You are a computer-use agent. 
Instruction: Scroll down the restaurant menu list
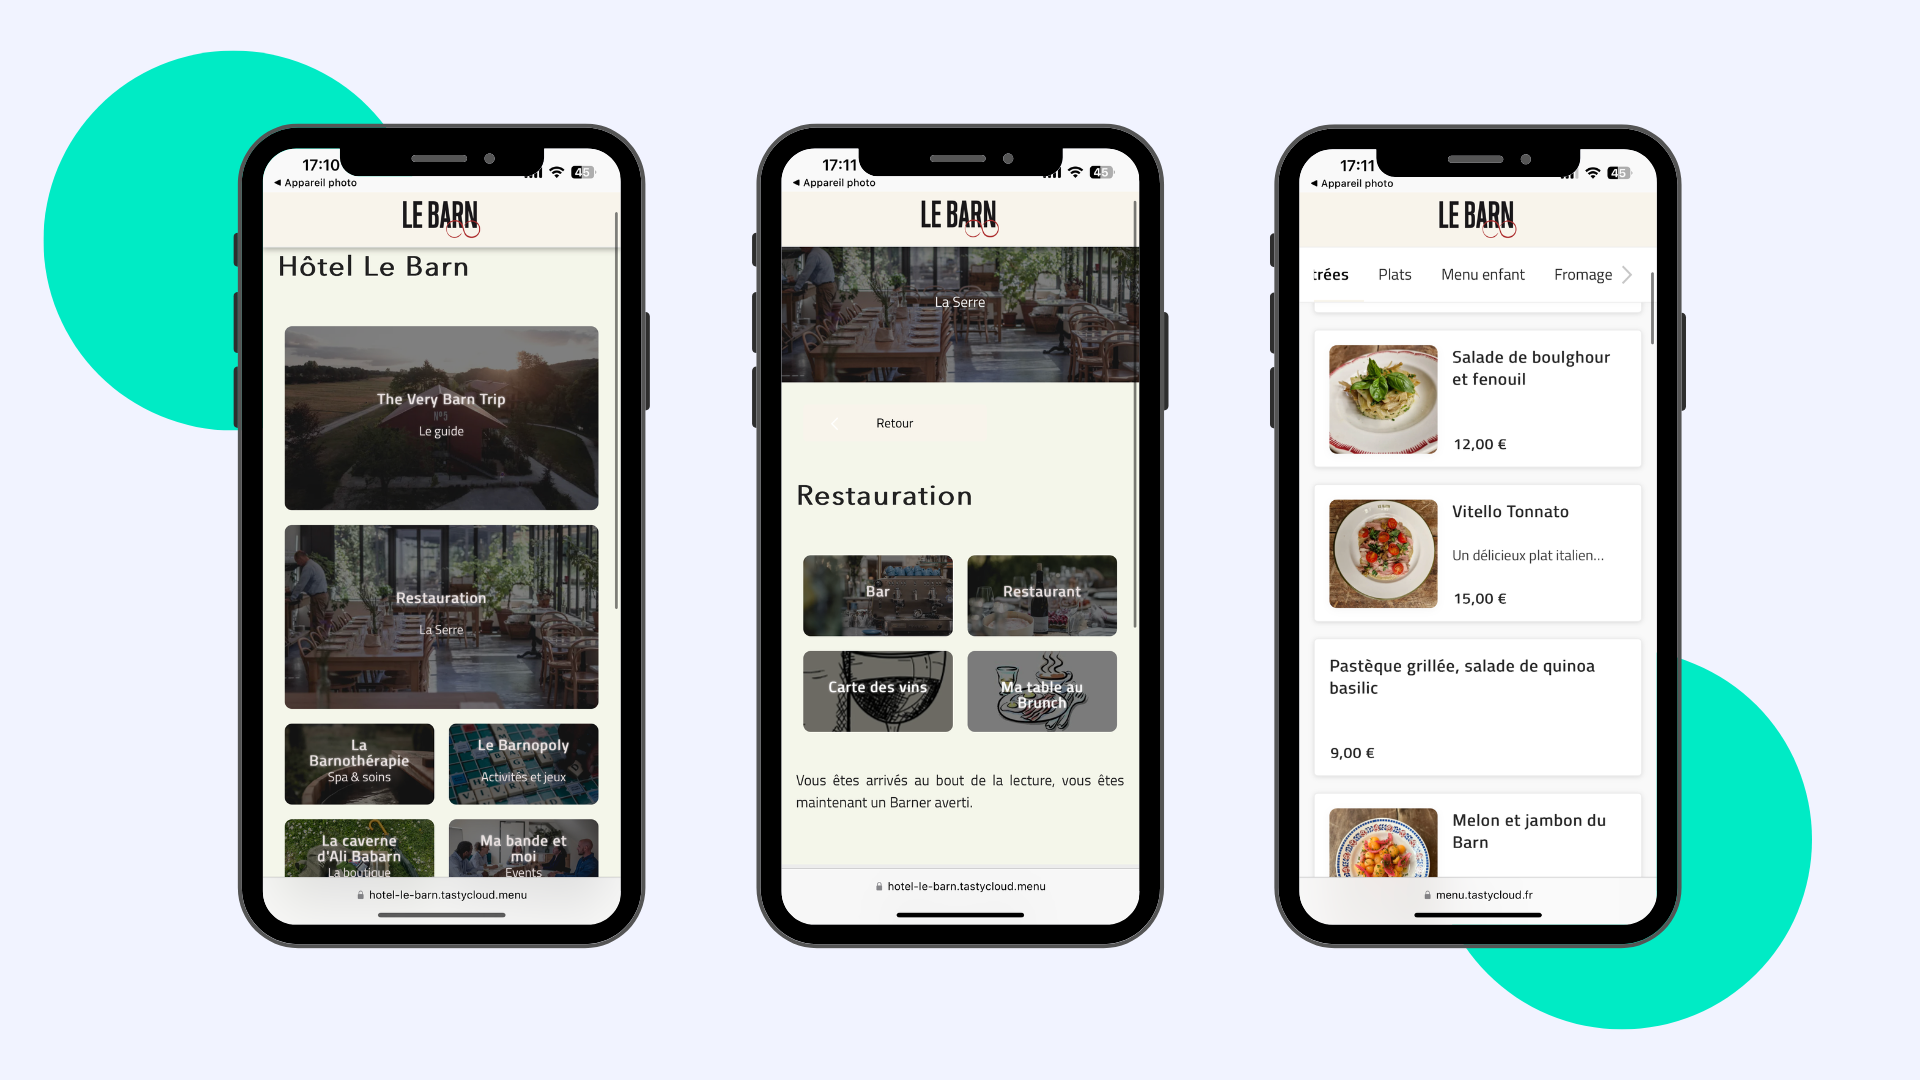(1470, 593)
